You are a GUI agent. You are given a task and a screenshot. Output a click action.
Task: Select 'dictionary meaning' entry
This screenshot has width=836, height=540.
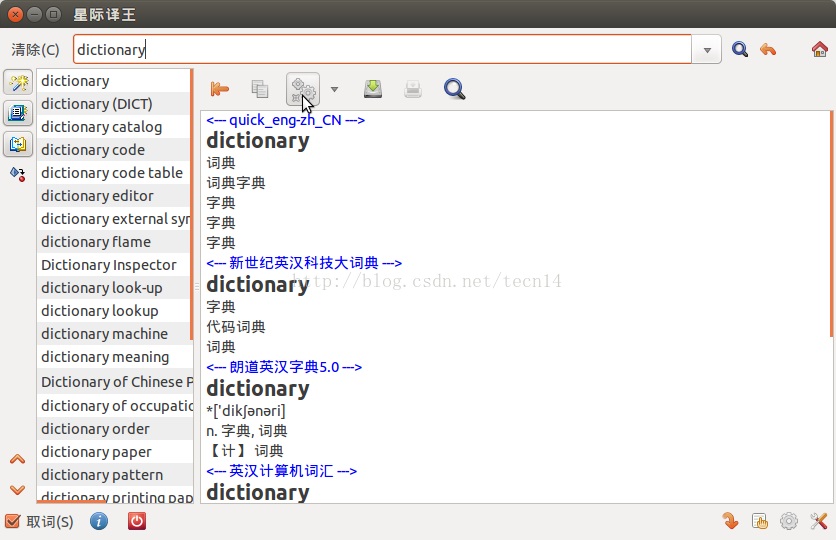113,357
